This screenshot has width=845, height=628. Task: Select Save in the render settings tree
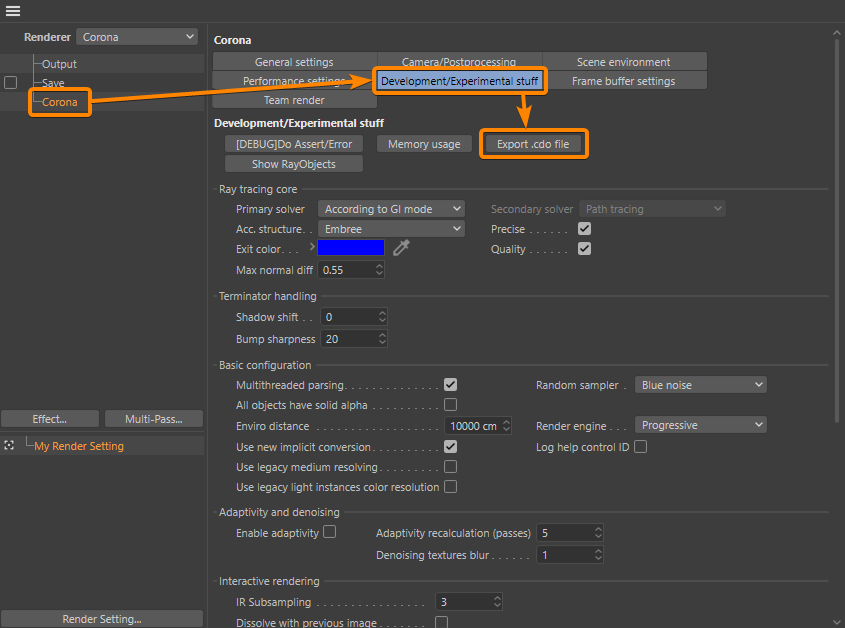pos(53,83)
